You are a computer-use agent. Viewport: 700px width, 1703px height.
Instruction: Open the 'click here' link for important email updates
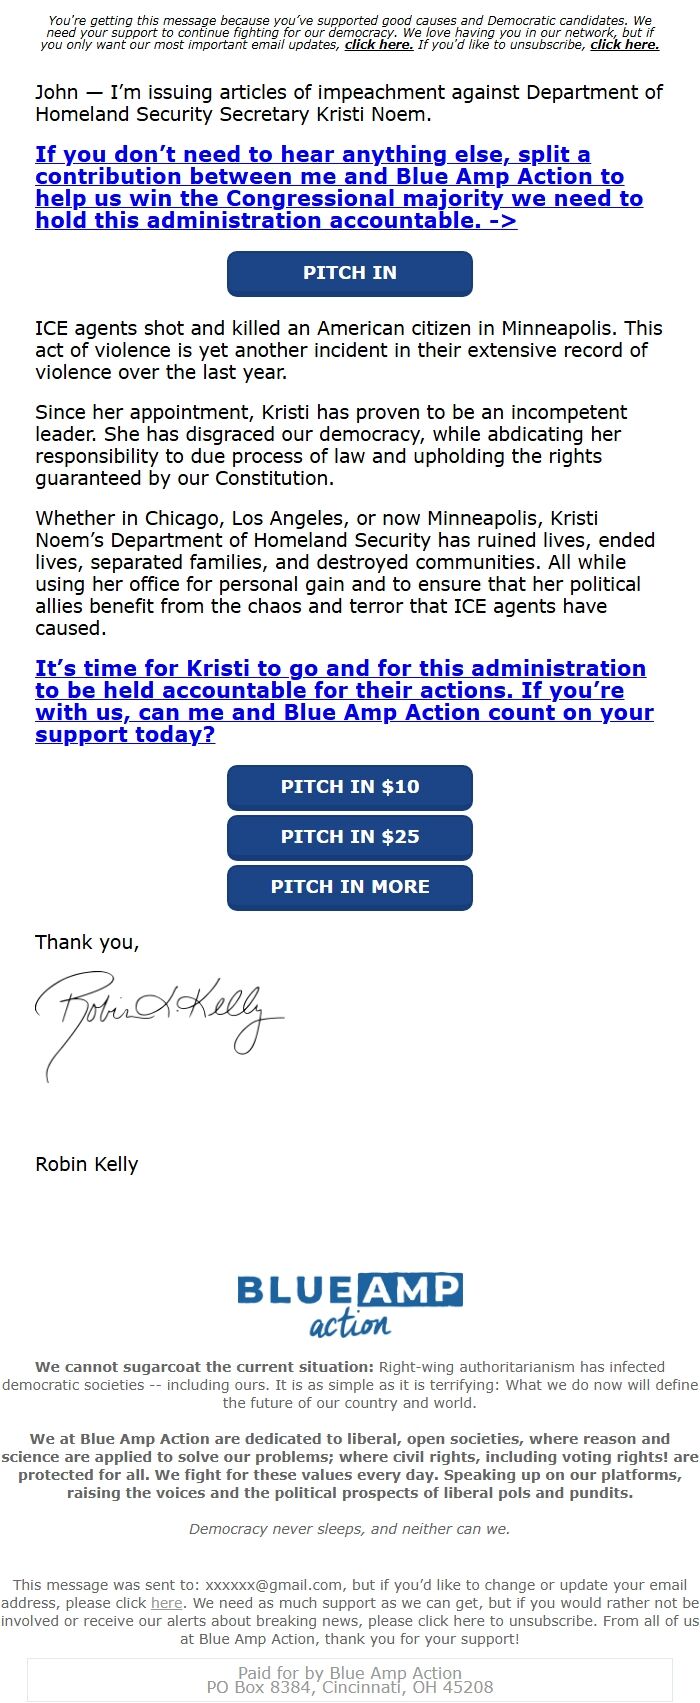pos(375,45)
